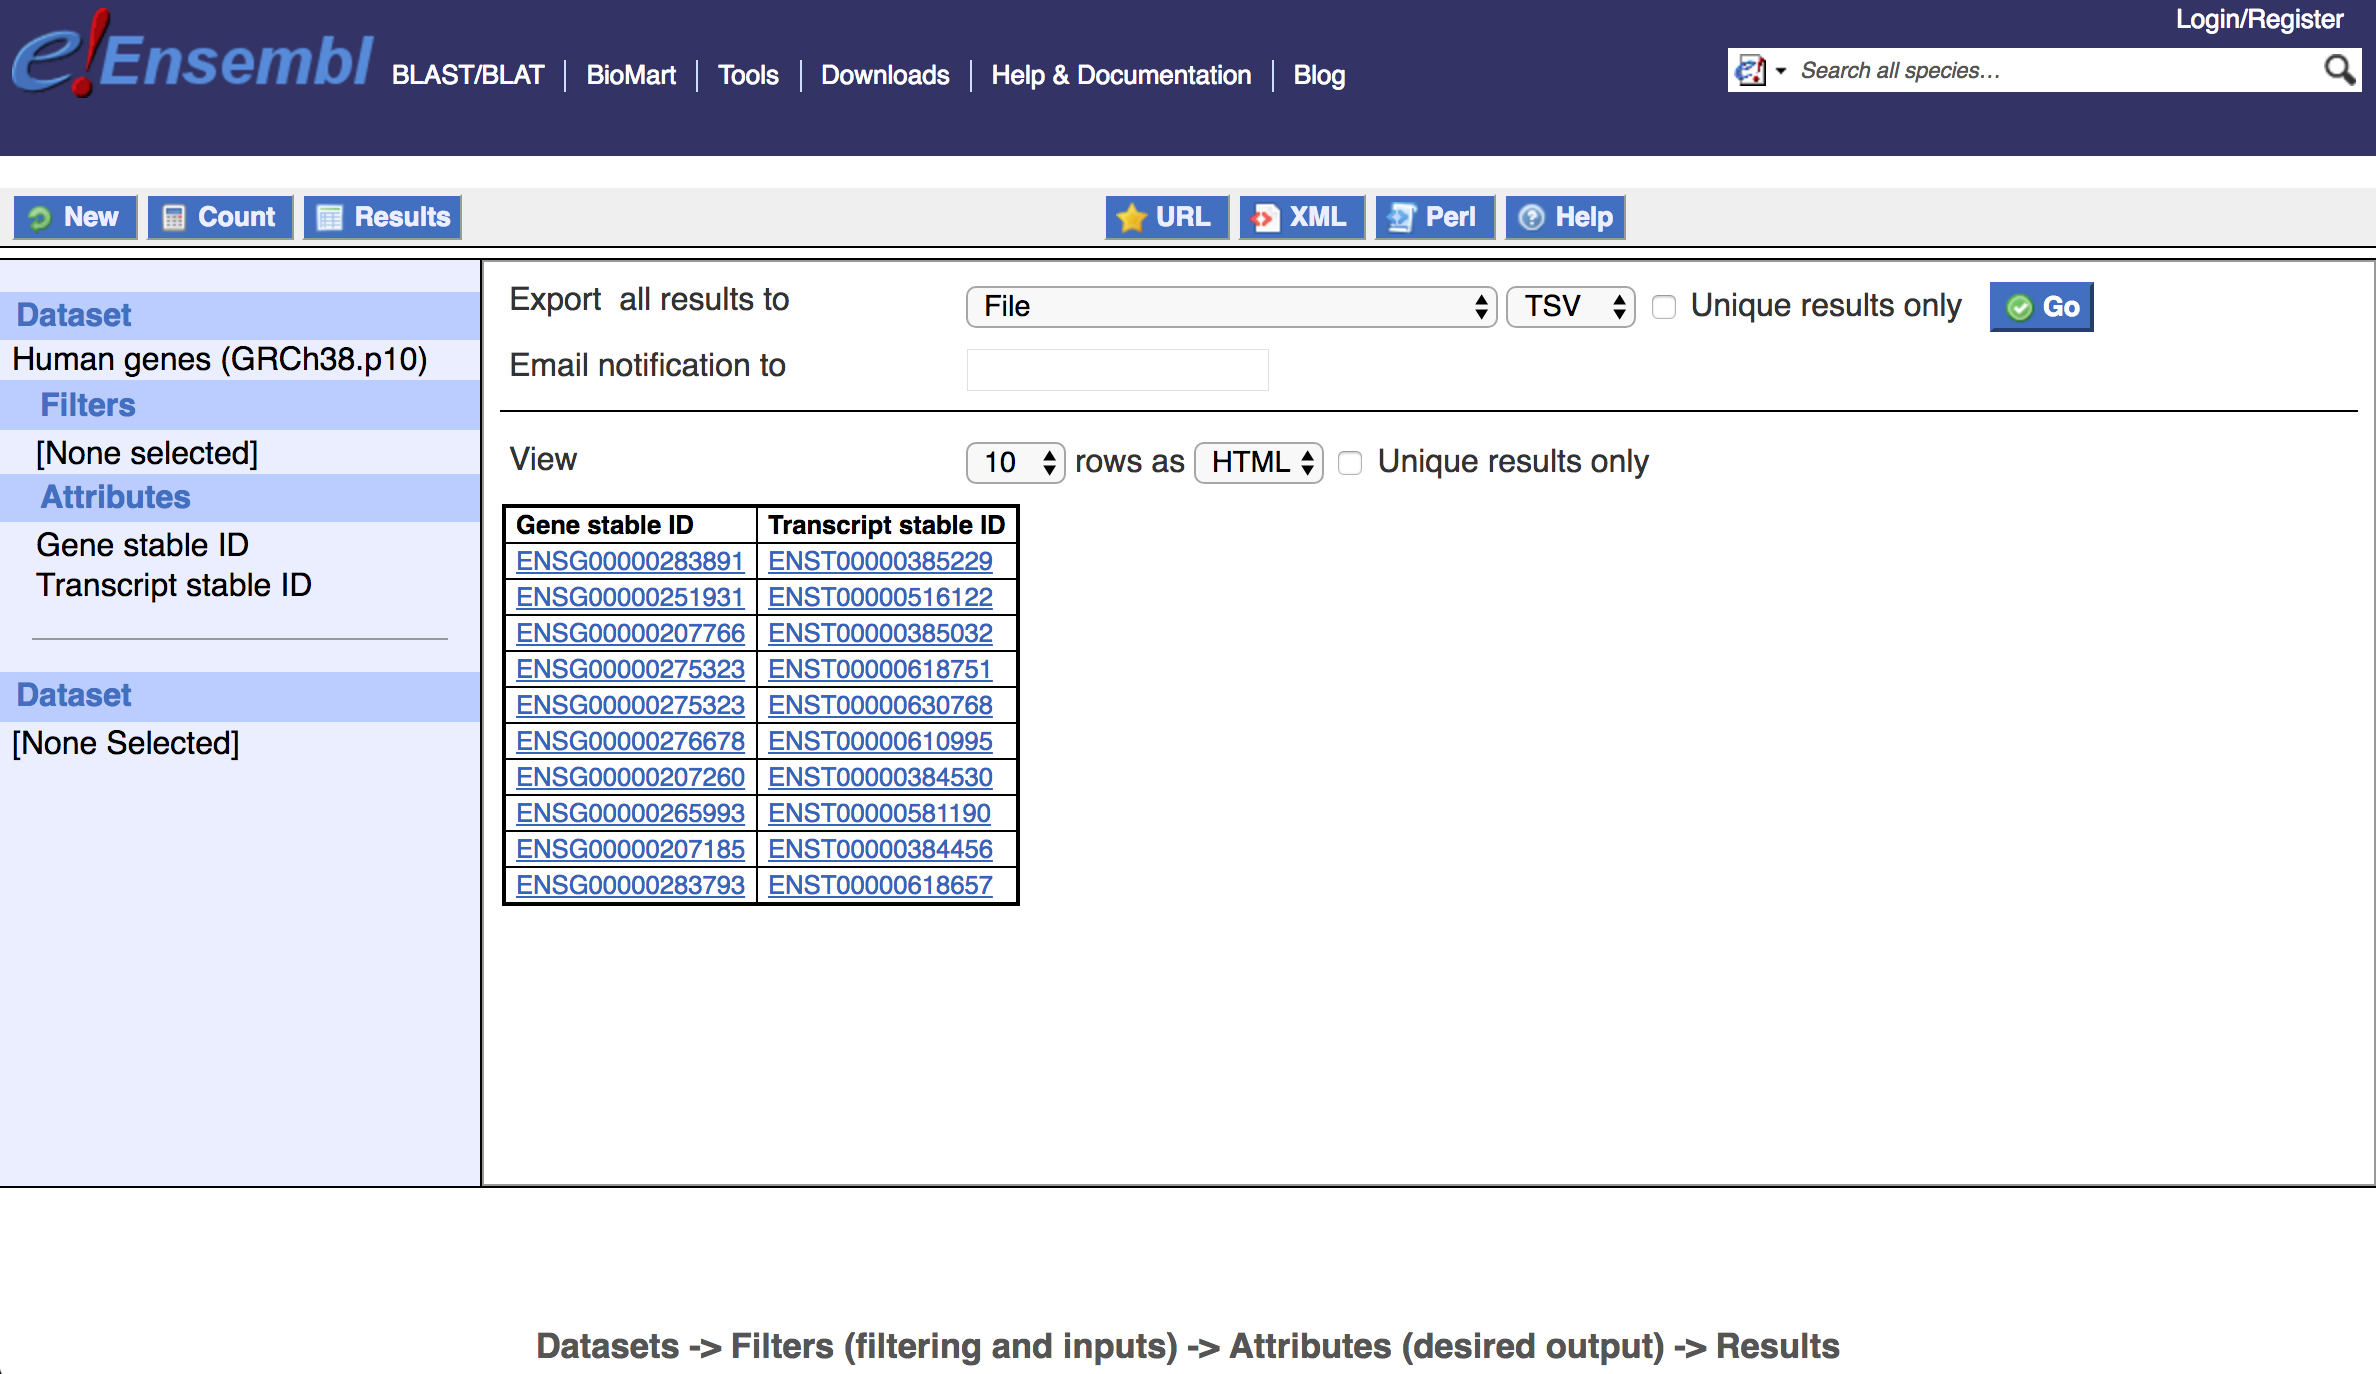Open the HTML view format dropdown

click(x=1259, y=463)
